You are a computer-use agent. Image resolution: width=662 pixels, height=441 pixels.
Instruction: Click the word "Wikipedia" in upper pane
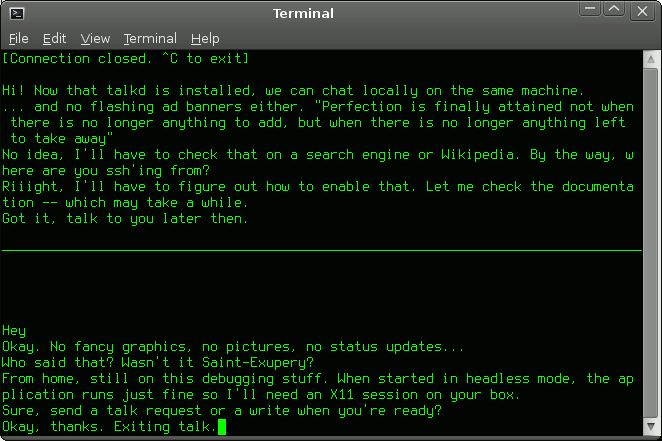pyautogui.click(x=478, y=155)
